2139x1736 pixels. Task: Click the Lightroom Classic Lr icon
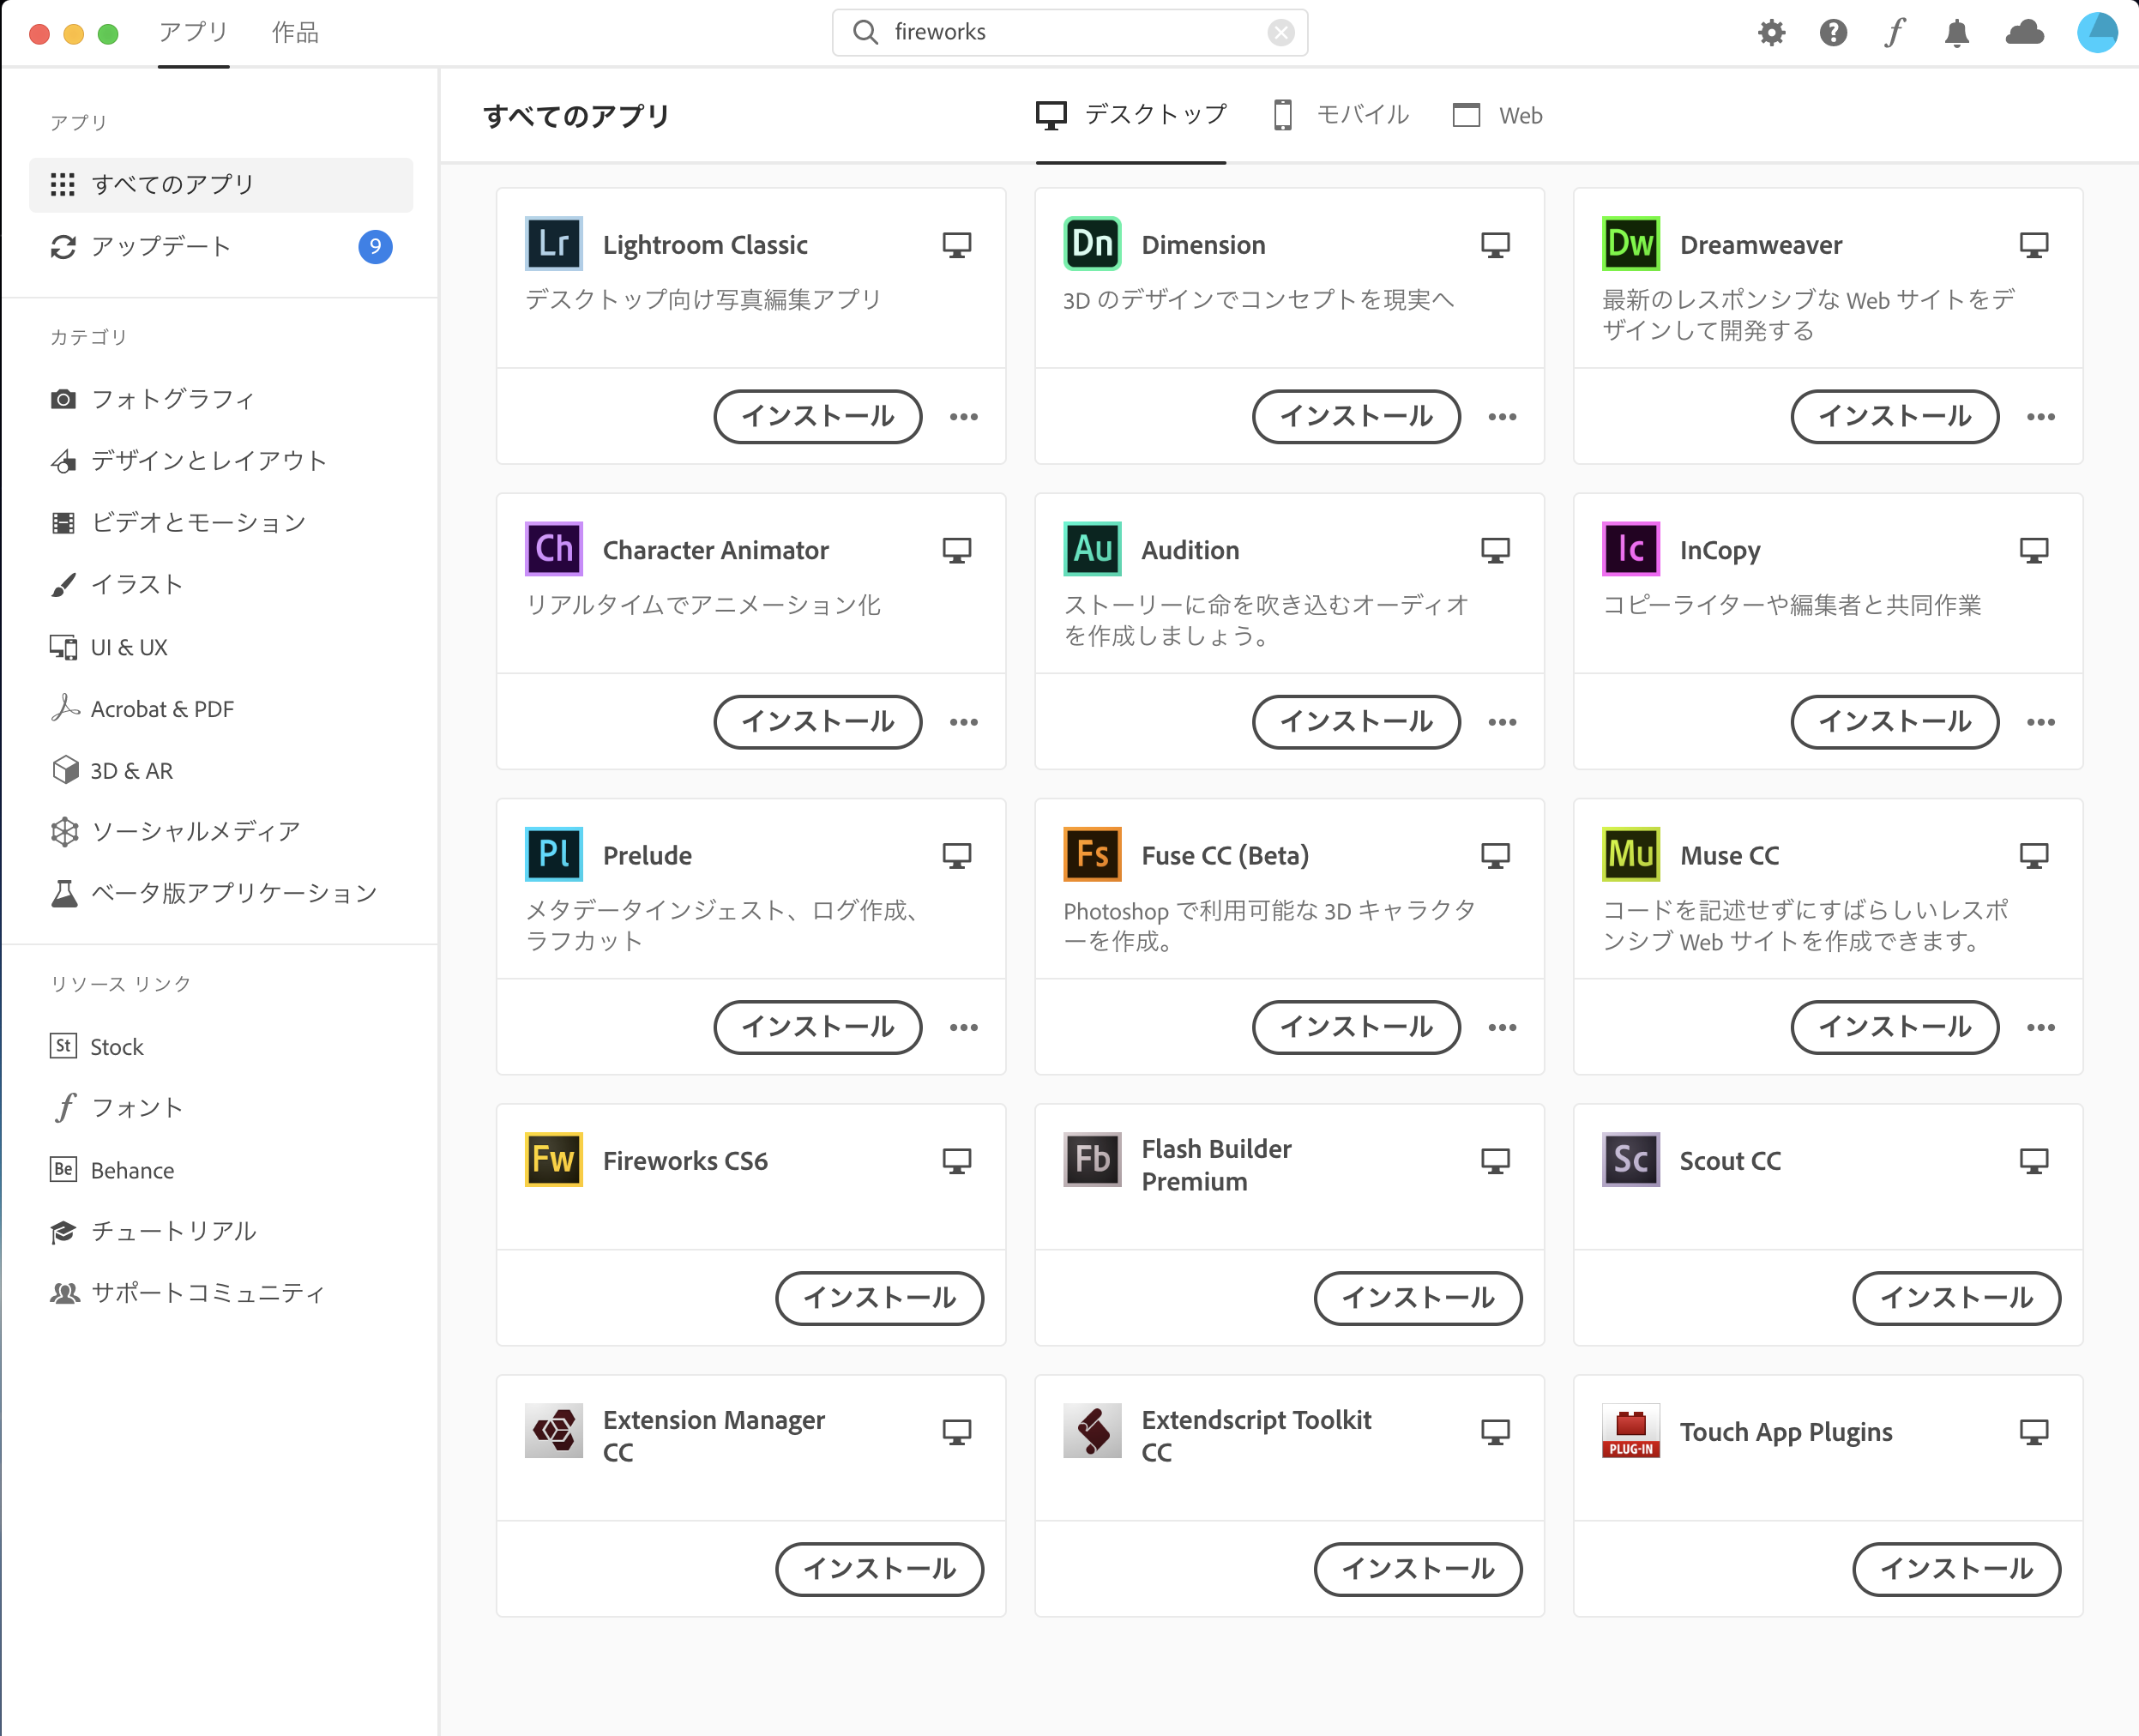tap(553, 243)
